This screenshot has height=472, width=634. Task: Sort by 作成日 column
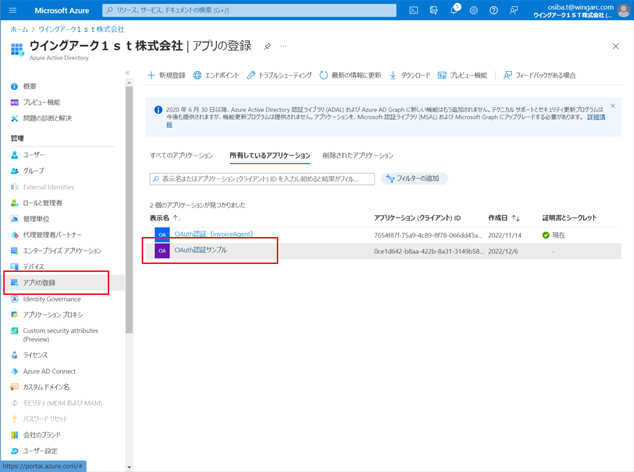point(504,218)
